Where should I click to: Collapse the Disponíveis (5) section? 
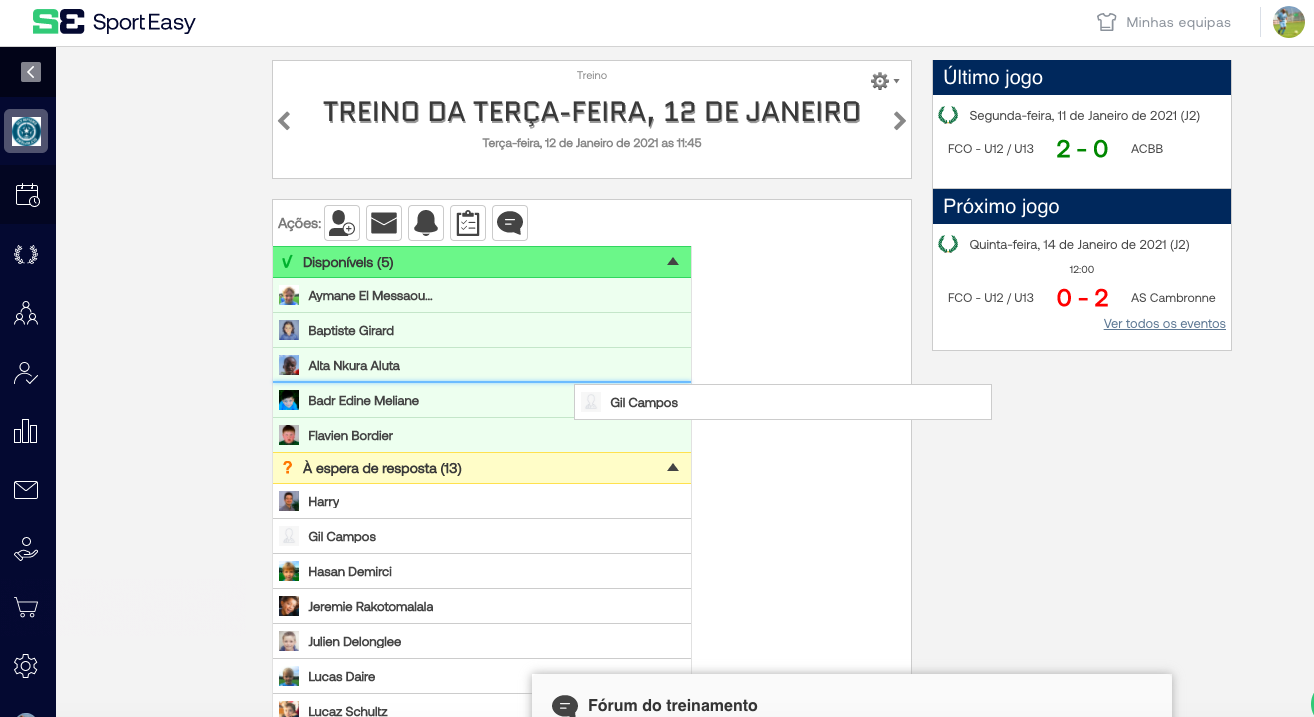[673, 262]
